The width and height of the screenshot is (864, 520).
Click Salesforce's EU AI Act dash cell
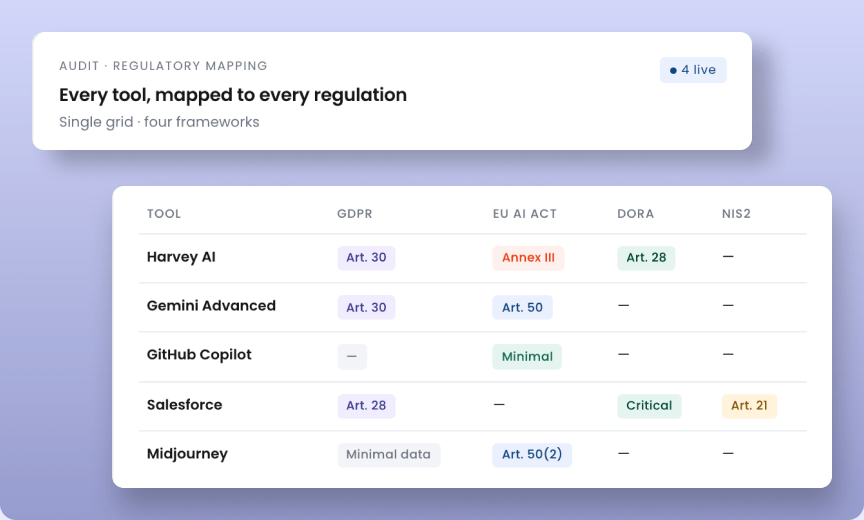[x=499, y=405]
